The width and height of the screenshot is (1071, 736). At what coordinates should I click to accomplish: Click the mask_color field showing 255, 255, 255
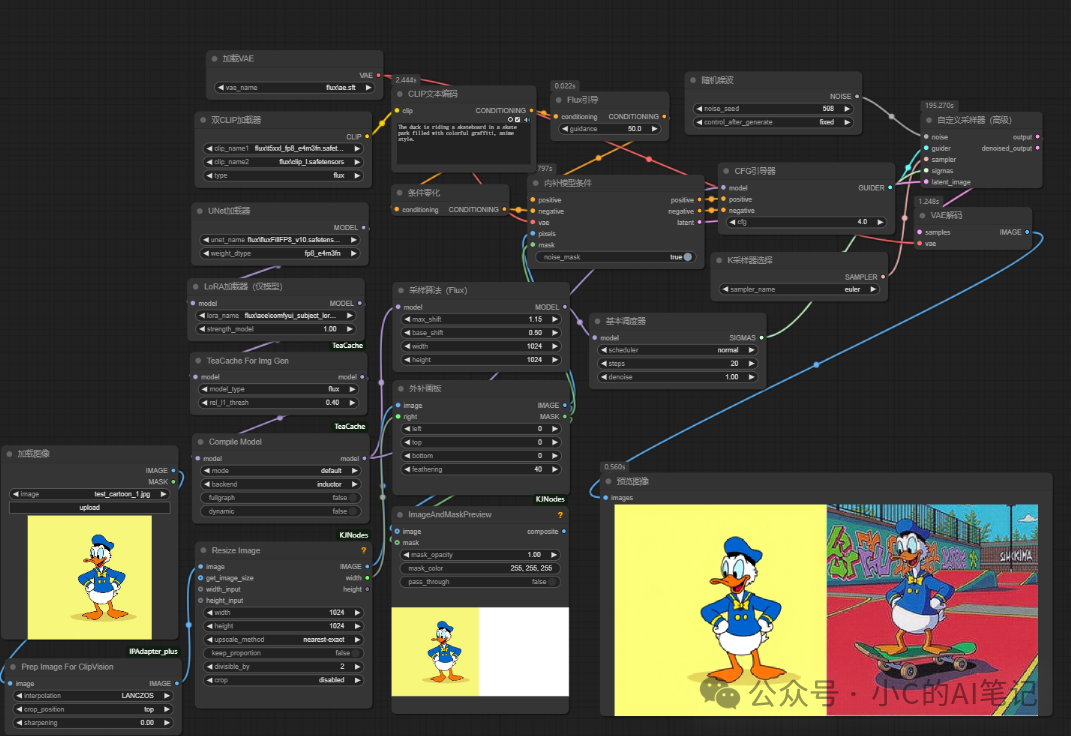480,568
